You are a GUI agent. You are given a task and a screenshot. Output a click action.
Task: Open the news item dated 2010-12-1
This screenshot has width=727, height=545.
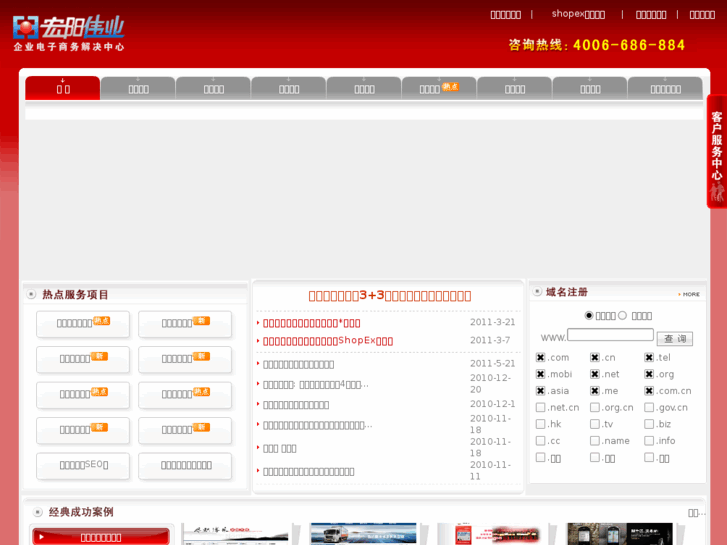pos(296,405)
